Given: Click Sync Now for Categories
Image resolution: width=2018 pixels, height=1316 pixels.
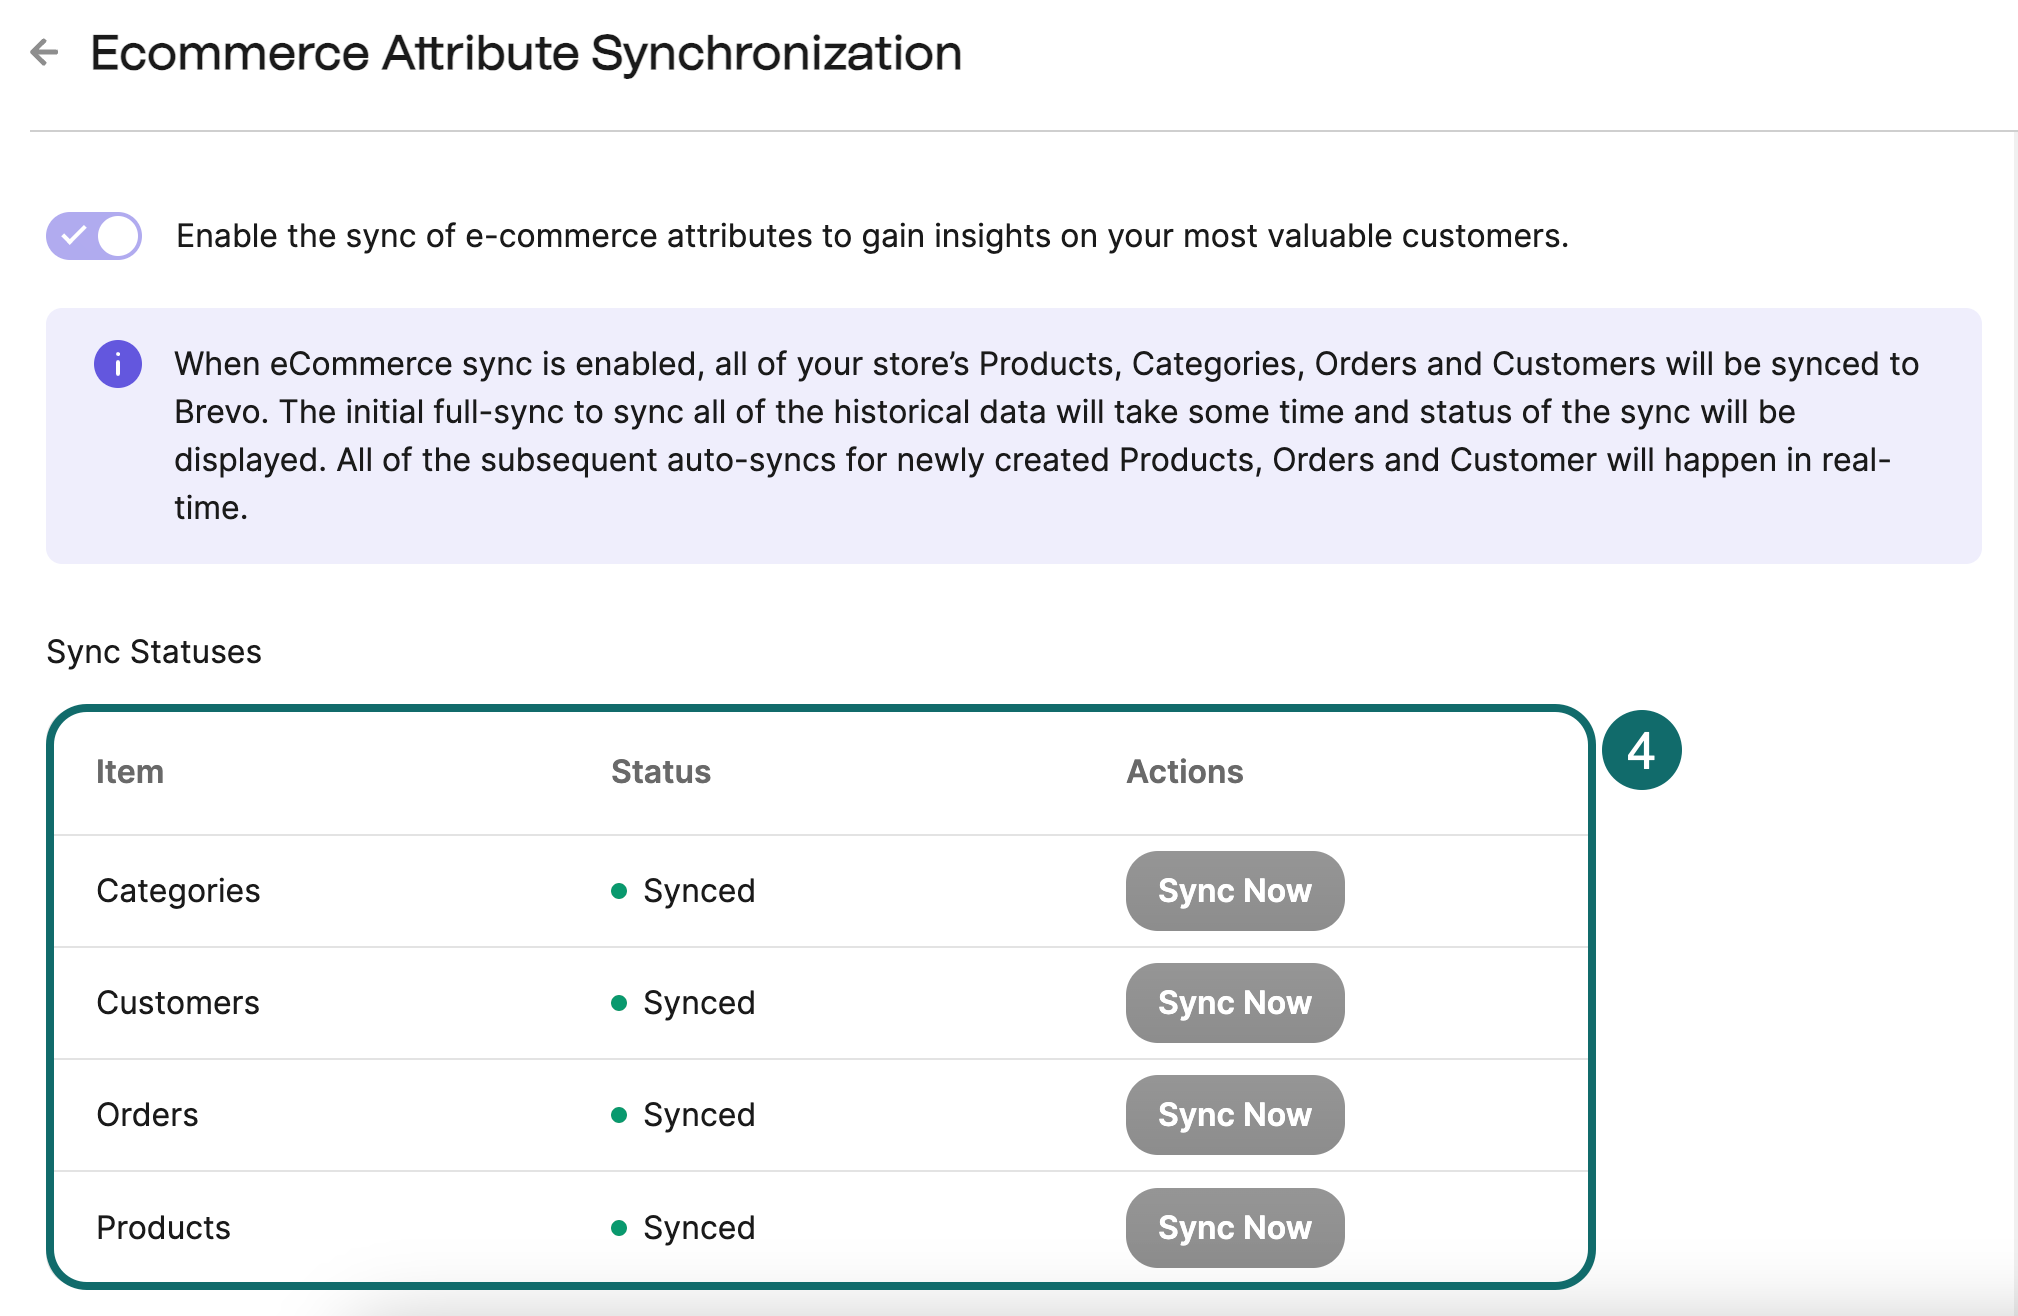Looking at the screenshot, I should [1235, 891].
